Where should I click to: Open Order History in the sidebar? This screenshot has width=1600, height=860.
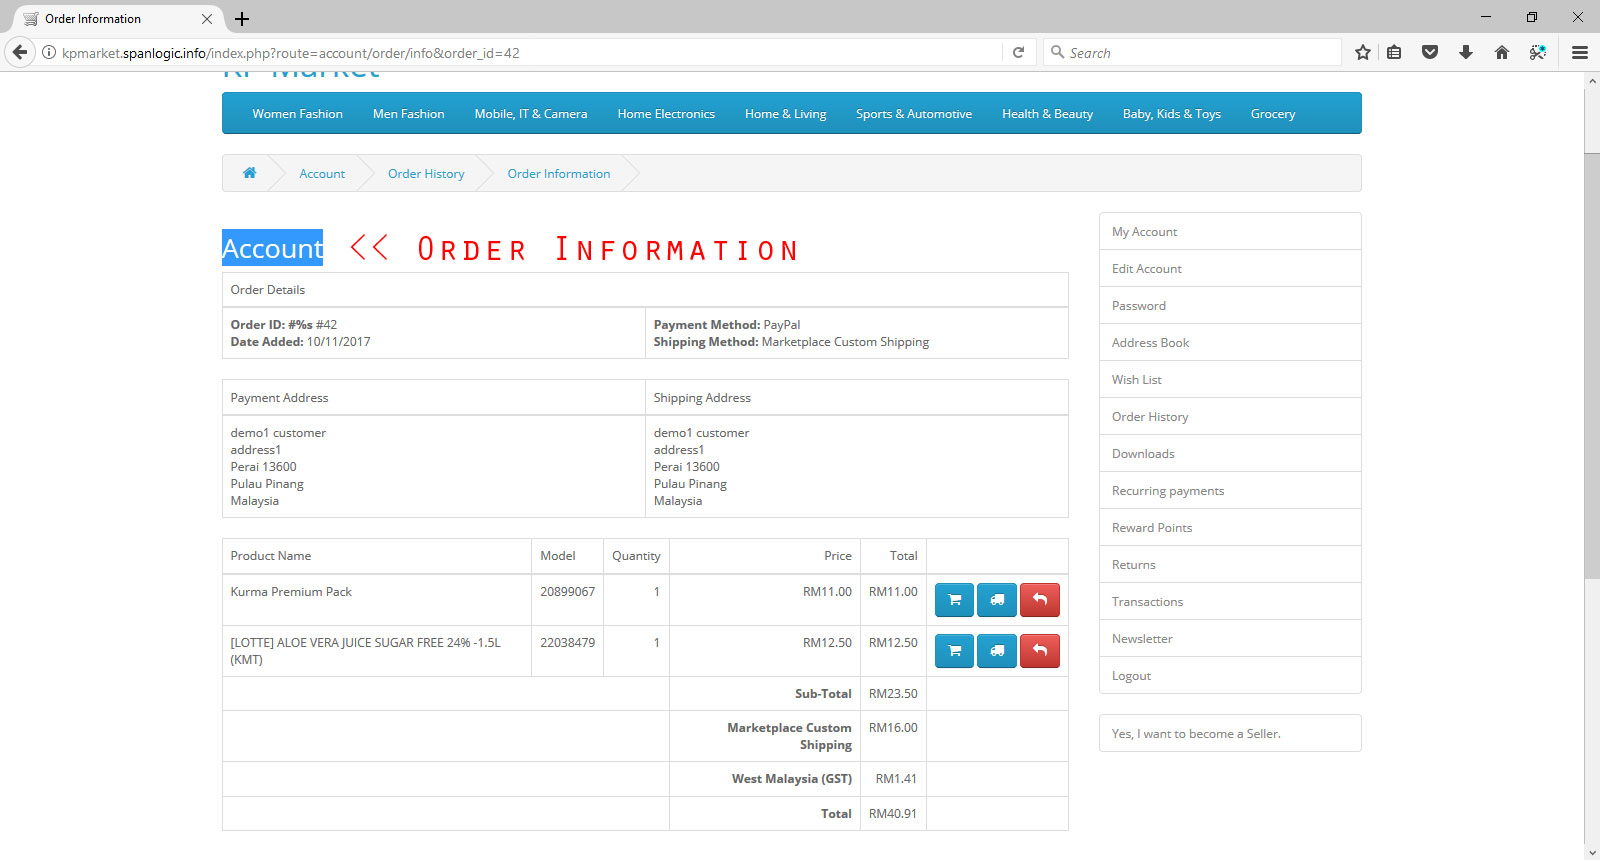point(1230,417)
